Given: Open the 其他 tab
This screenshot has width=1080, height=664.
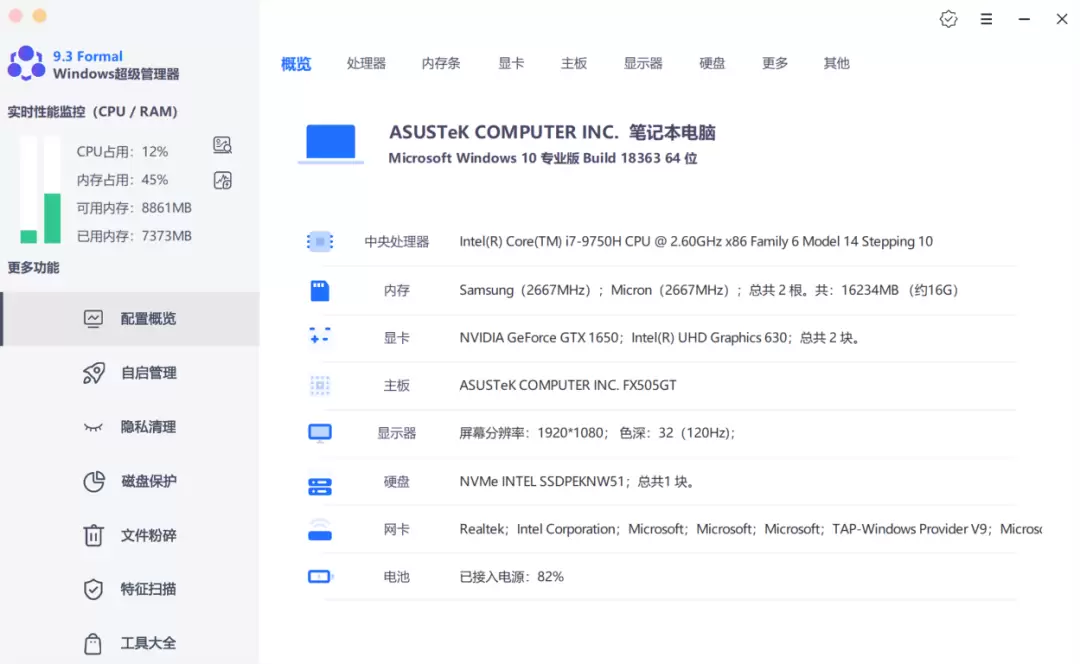Looking at the screenshot, I should click(837, 63).
